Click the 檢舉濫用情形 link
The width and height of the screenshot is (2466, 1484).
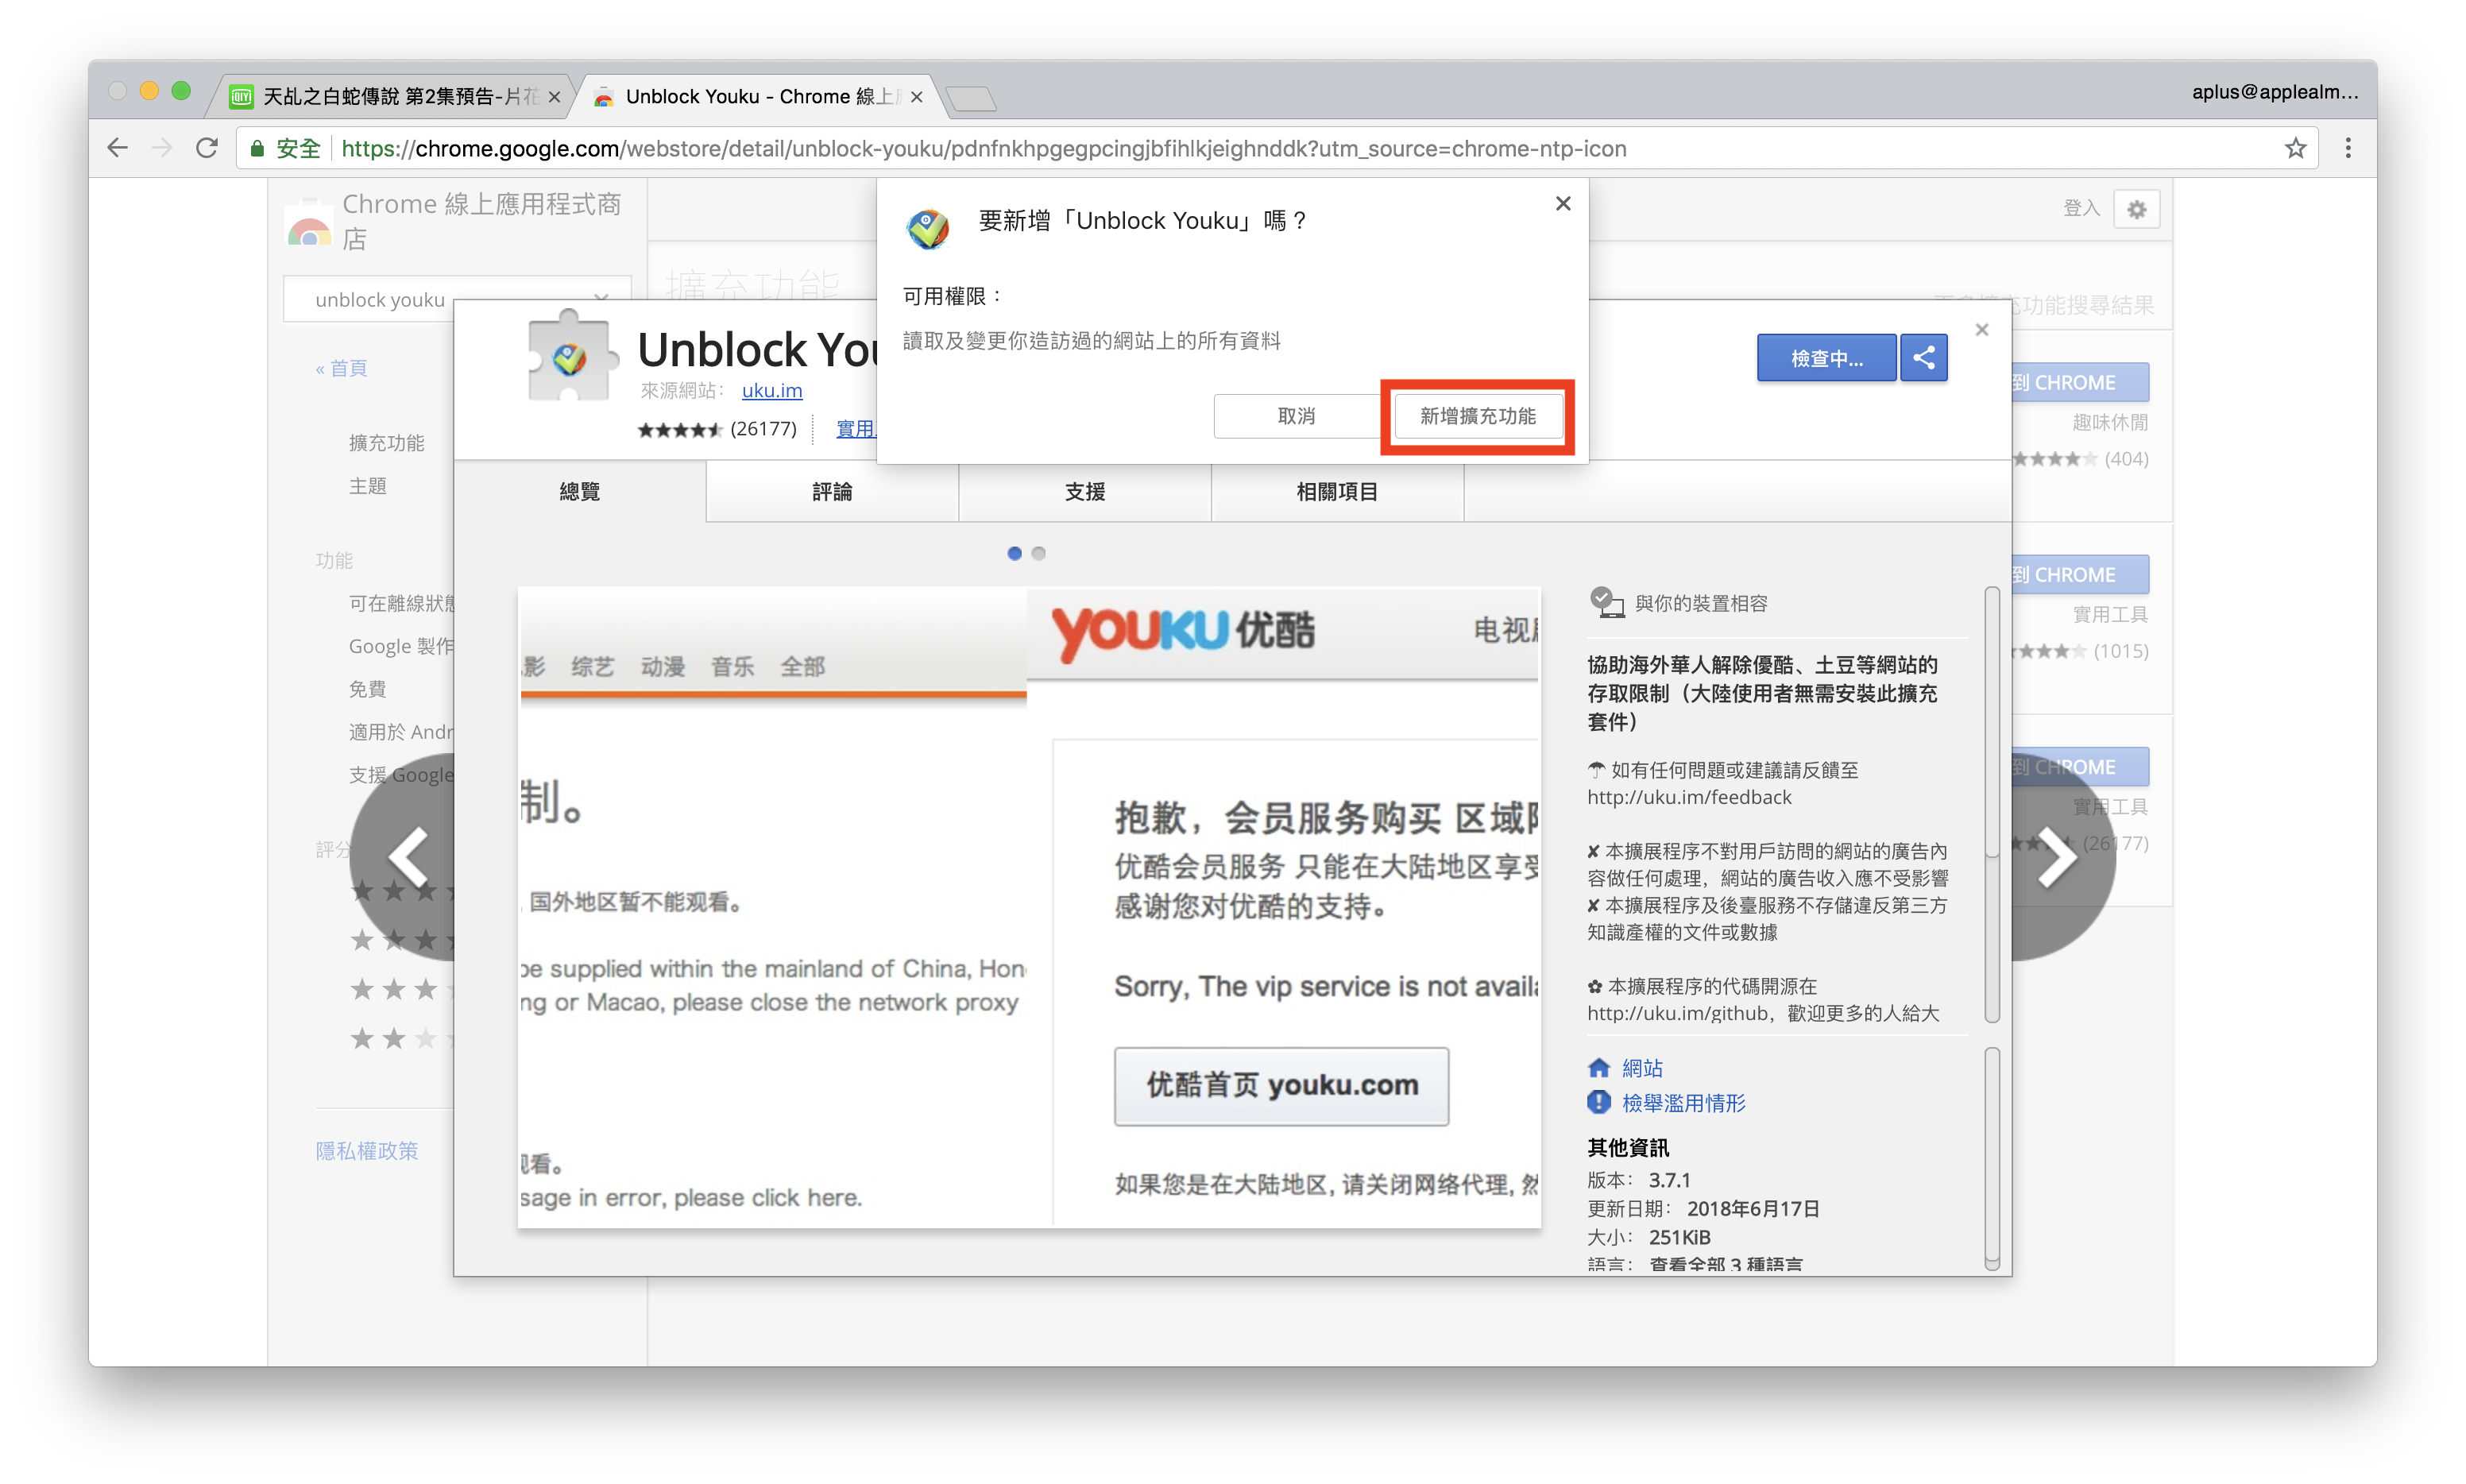tap(1683, 1103)
